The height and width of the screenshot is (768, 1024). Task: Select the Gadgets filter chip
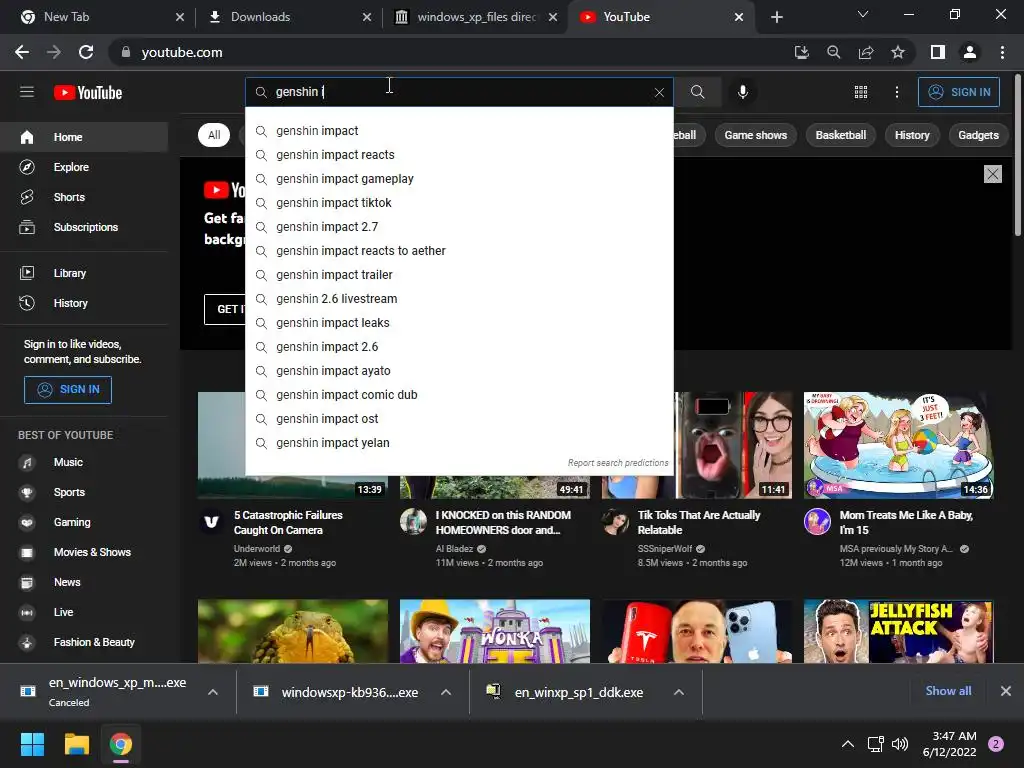pyautogui.click(x=978, y=135)
